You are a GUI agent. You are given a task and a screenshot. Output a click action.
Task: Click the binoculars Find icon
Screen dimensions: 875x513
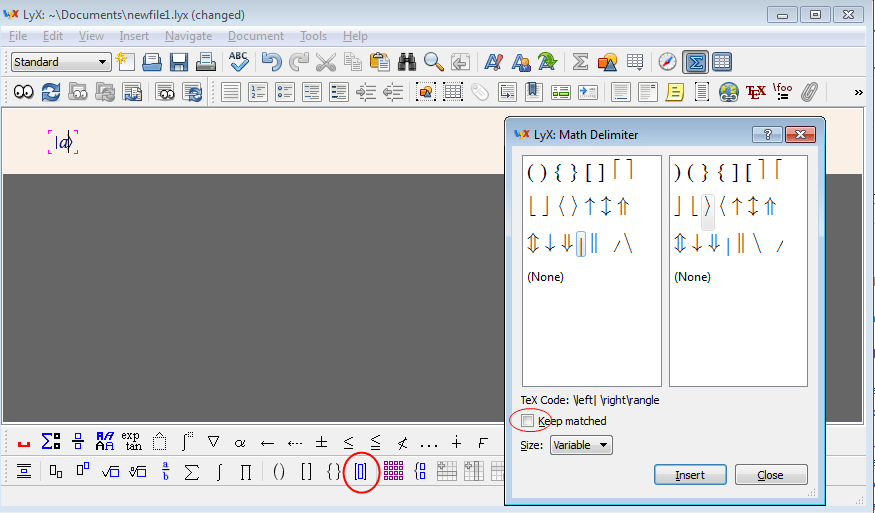(407, 62)
